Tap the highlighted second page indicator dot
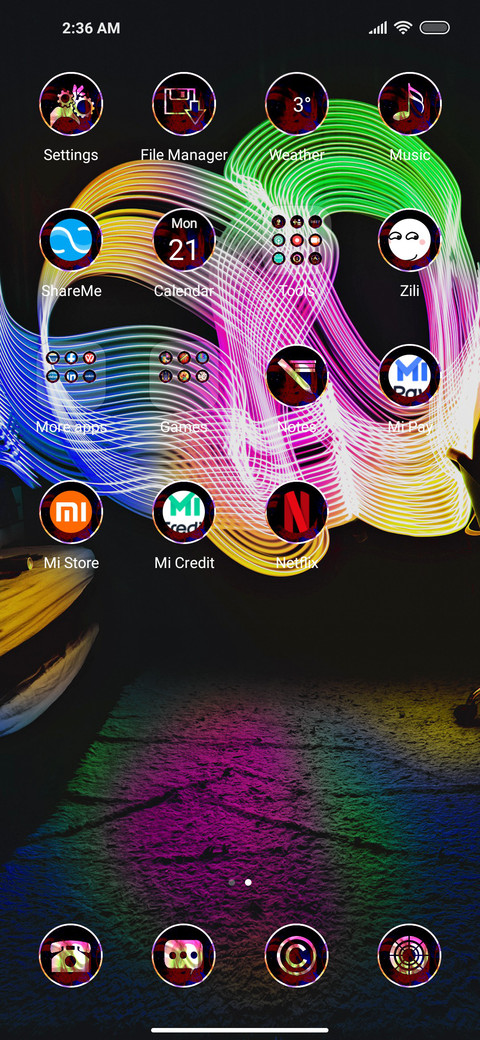480x1040 pixels. (x=248, y=882)
